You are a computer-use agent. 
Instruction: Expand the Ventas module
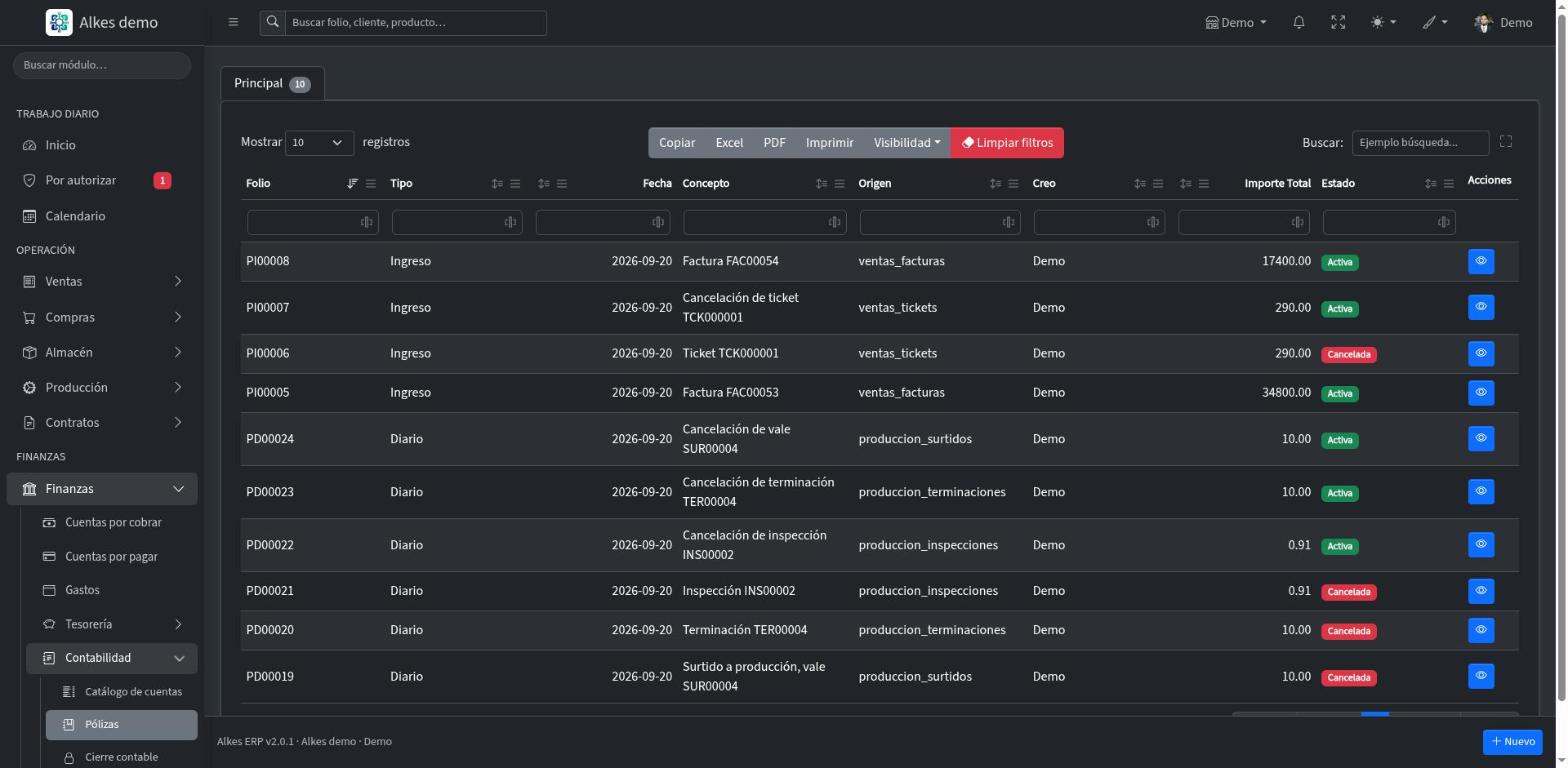click(x=102, y=281)
